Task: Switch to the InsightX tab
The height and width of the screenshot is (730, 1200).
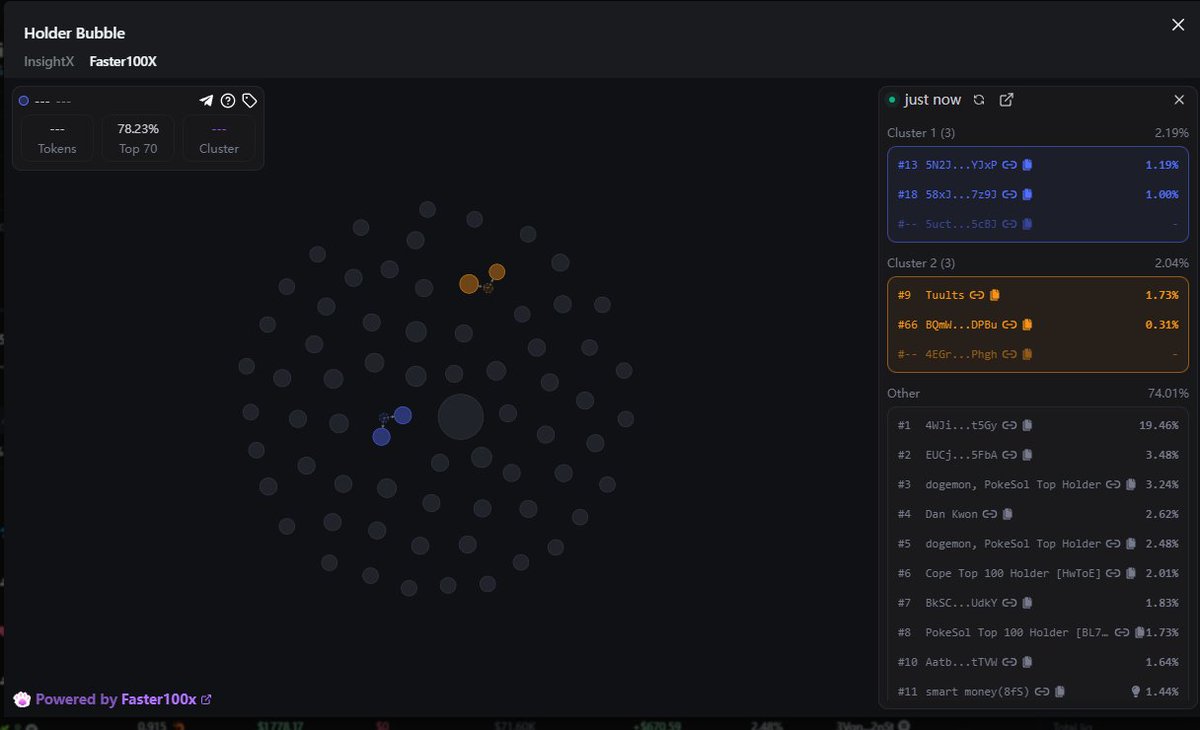Action: click(x=48, y=62)
